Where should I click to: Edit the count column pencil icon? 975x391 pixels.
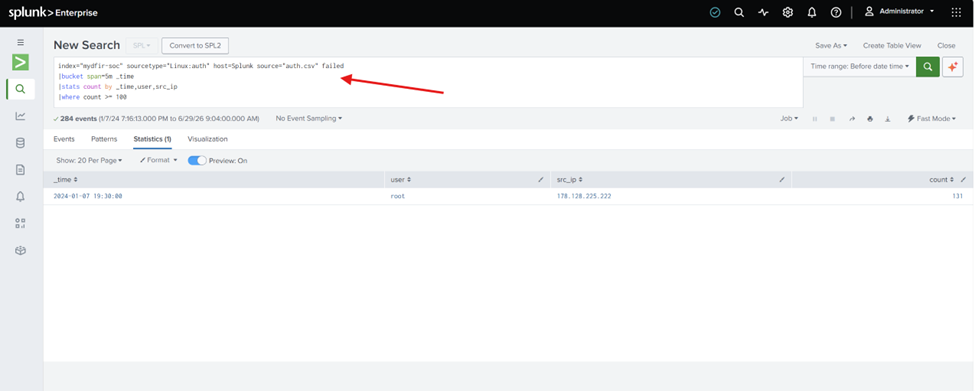(963, 180)
